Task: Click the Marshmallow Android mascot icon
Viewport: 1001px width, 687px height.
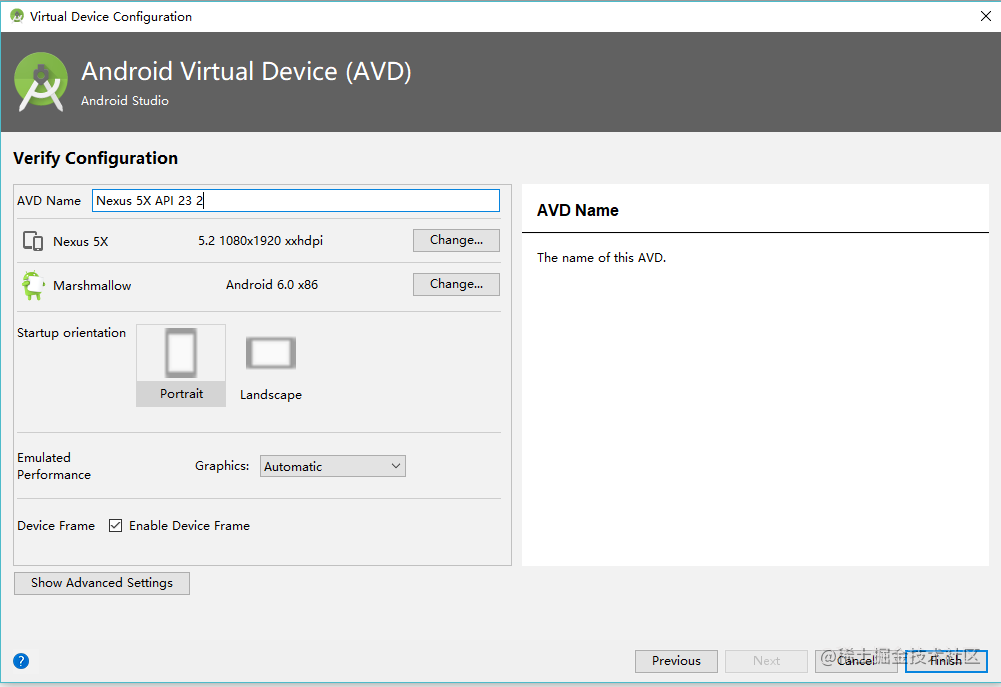Action: pos(33,285)
